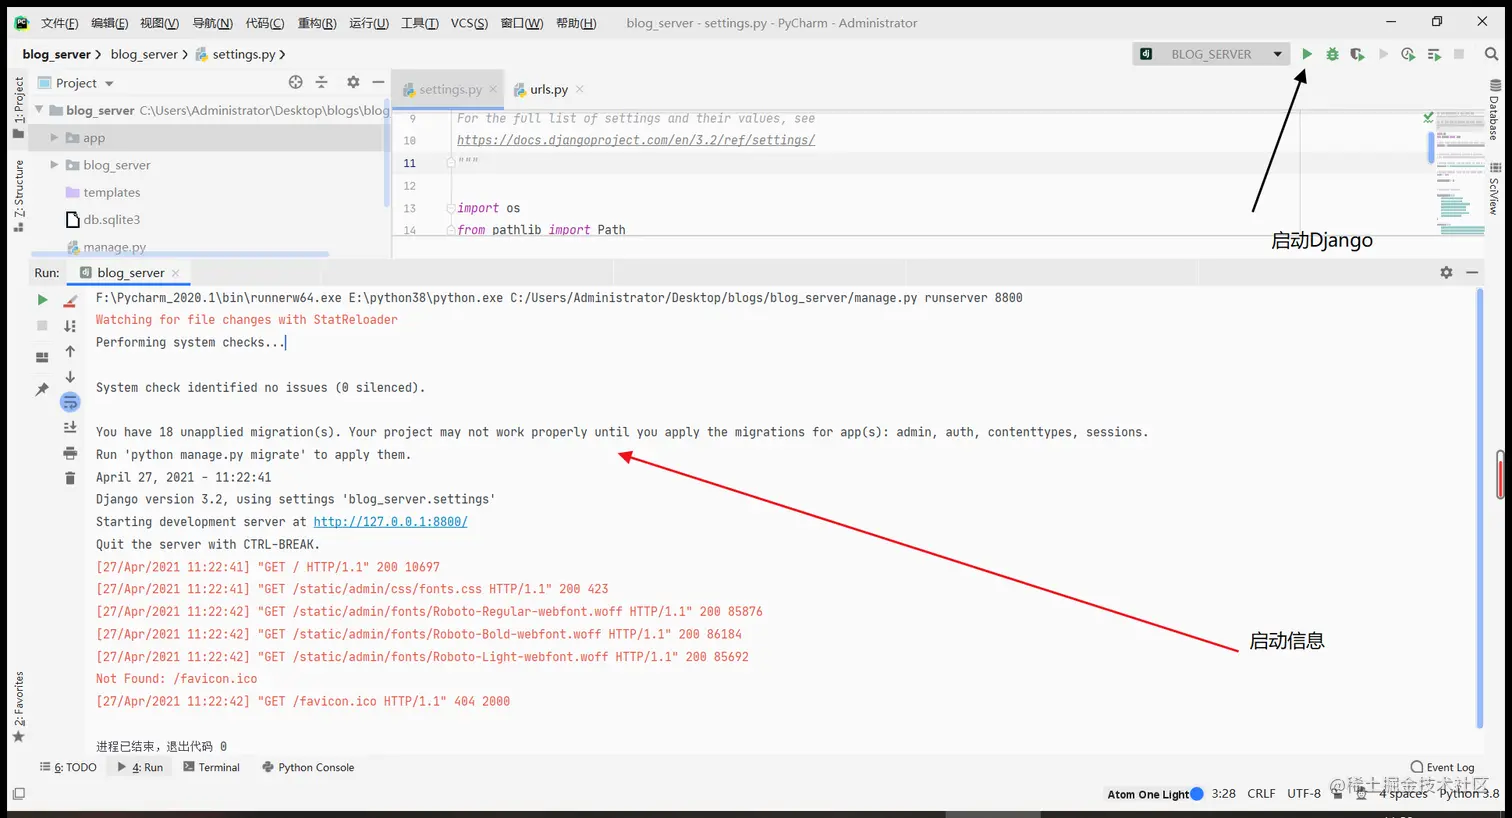
Task: Toggle the fold marker at line 13
Action: point(451,208)
